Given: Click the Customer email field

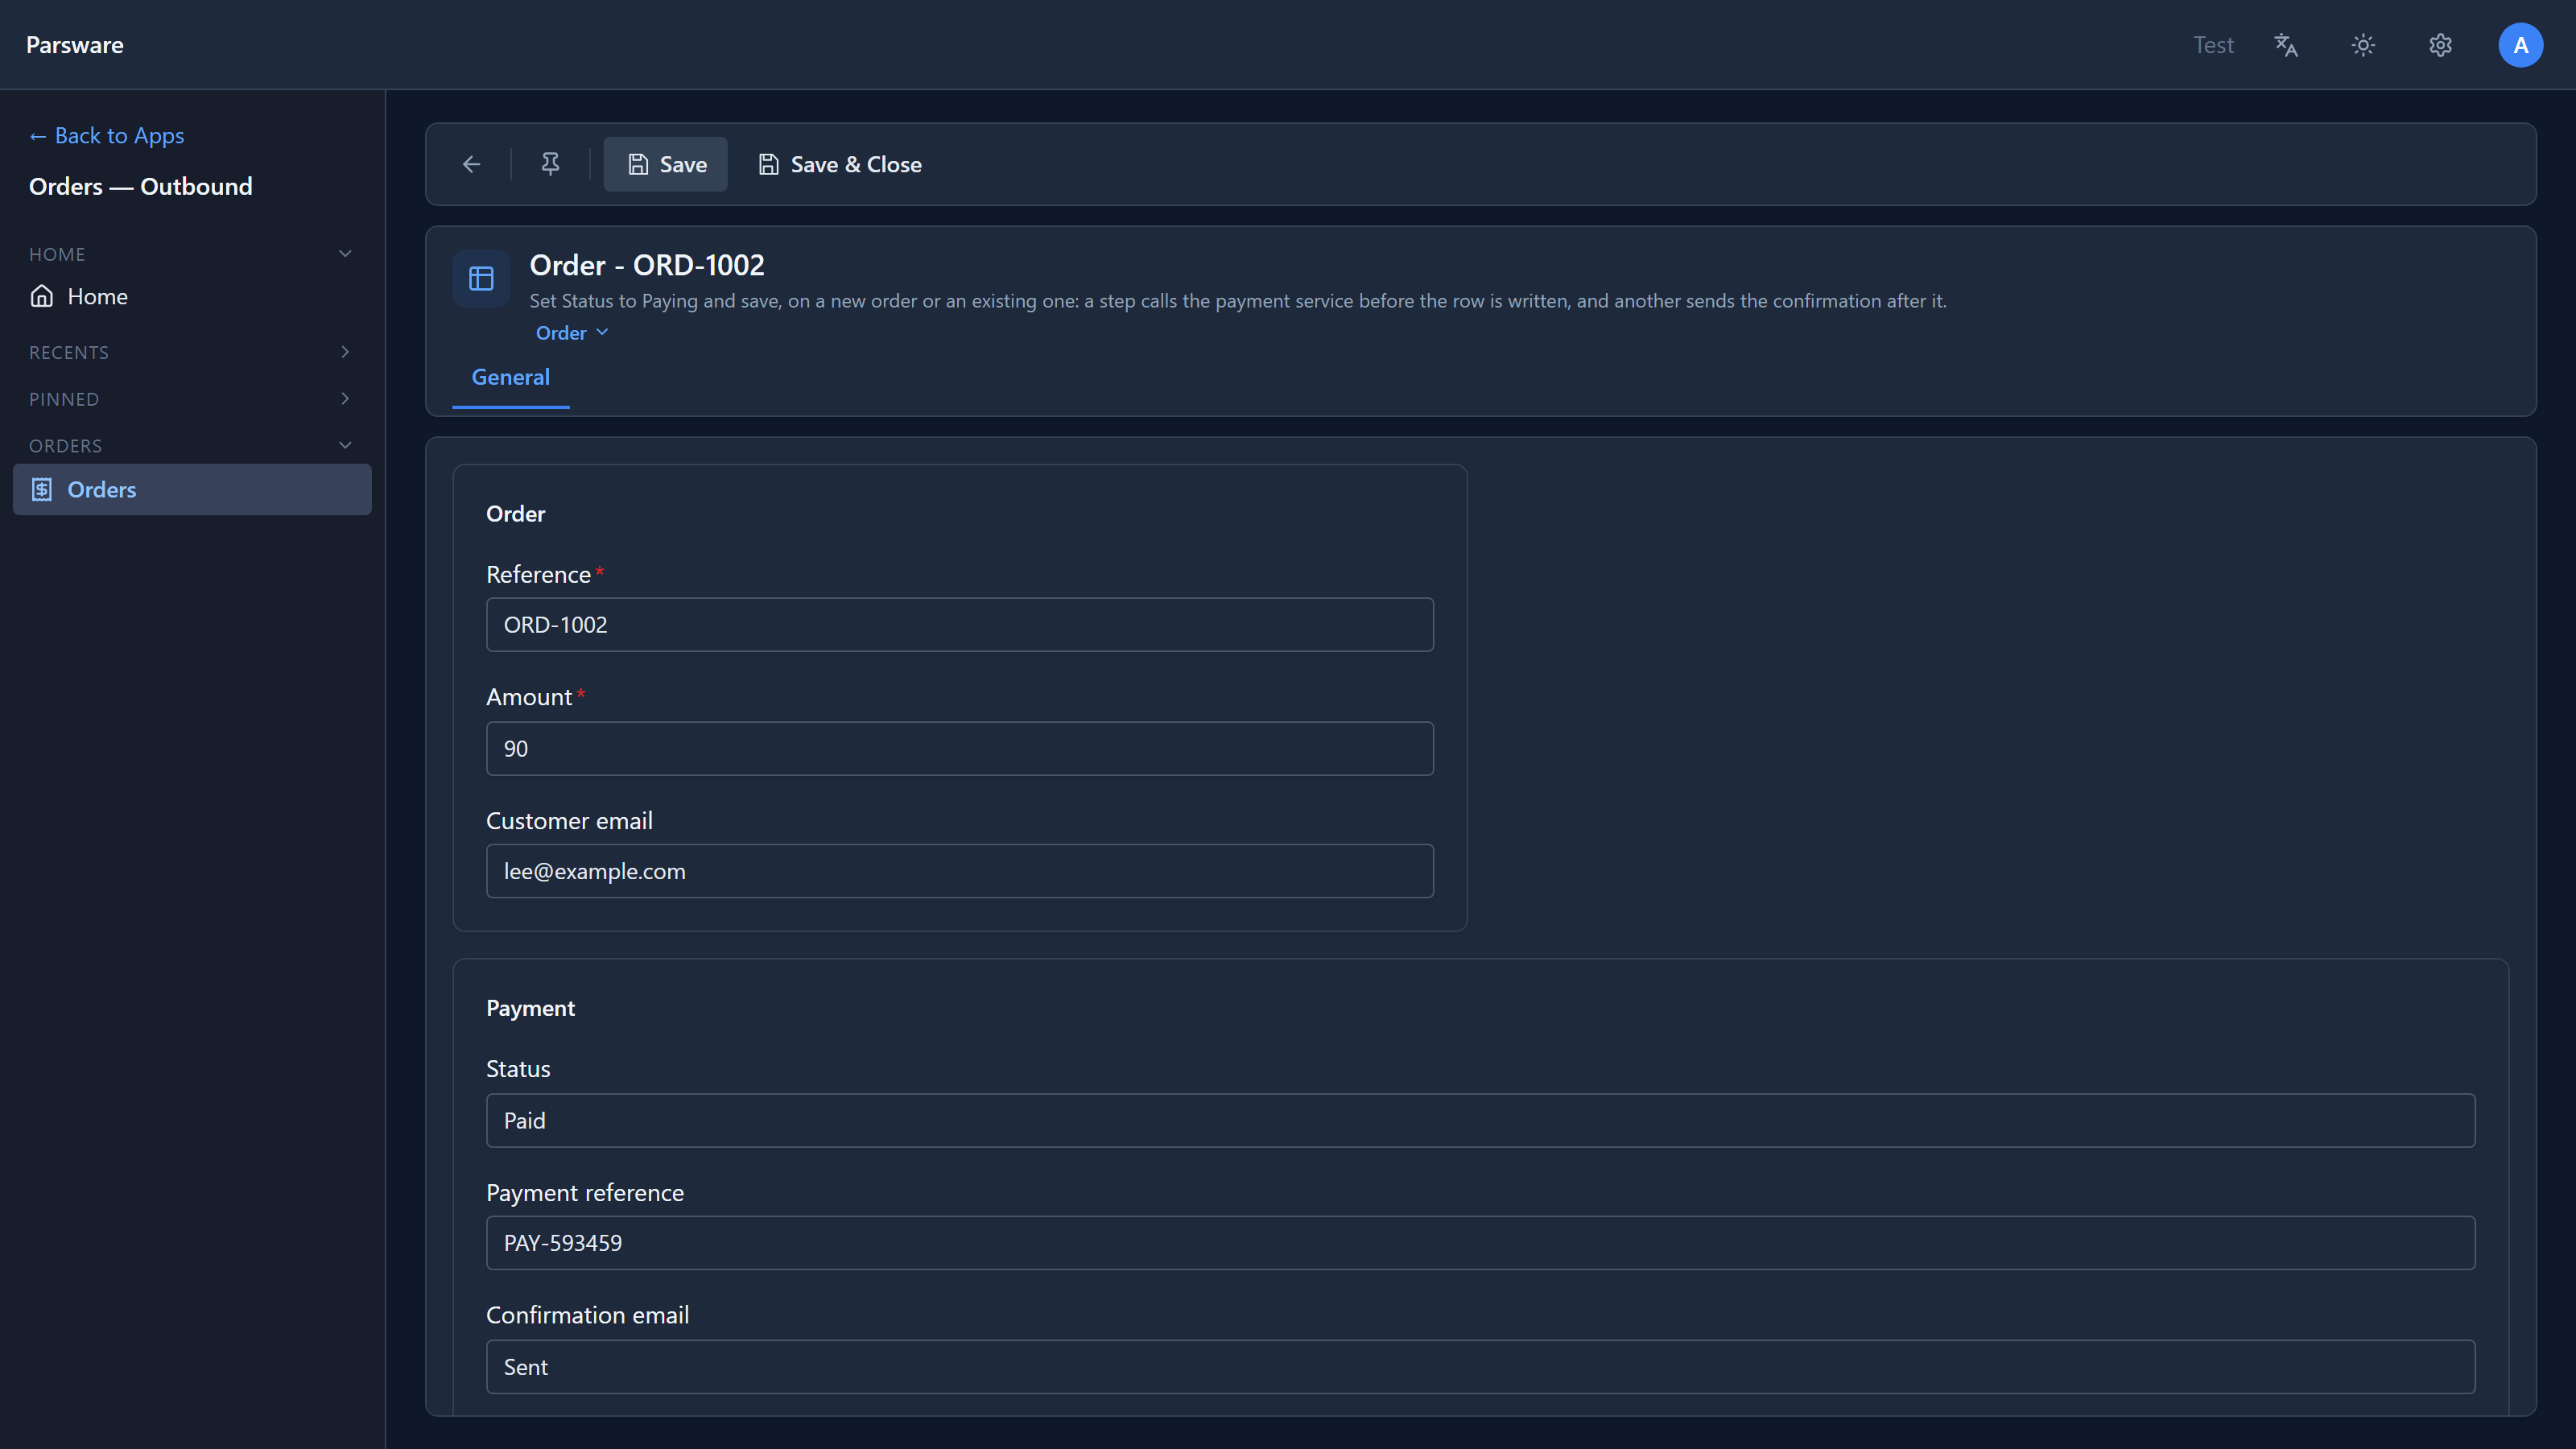Looking at the screenshot, I should (959, 871).
